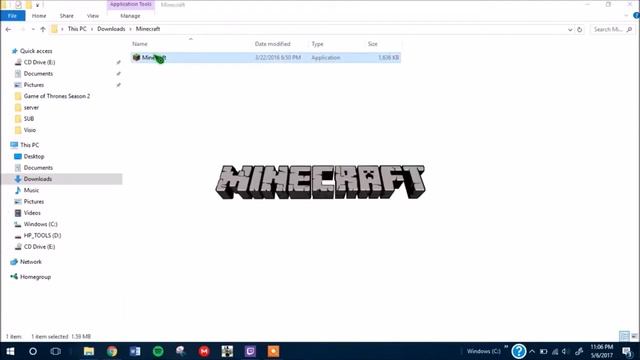Switch to large icons view layout
The height and width of the screenshot is (360, 640).
coord(634,336)
